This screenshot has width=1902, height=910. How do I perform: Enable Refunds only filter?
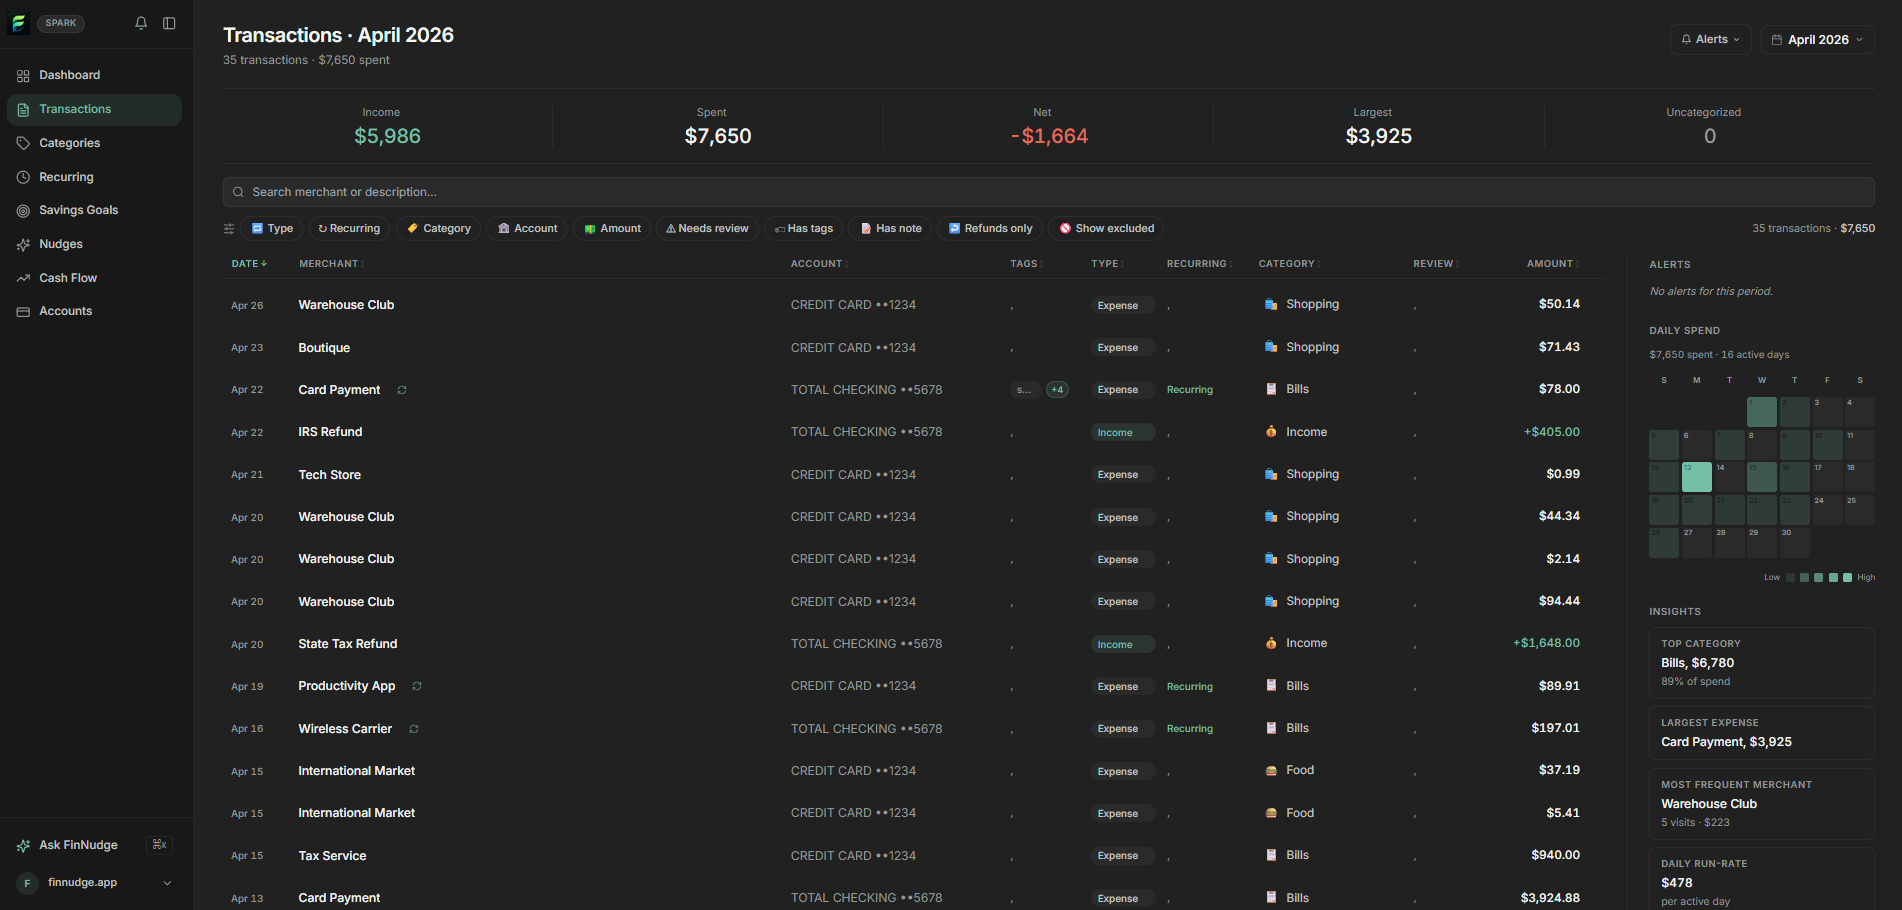pos(990,229)
